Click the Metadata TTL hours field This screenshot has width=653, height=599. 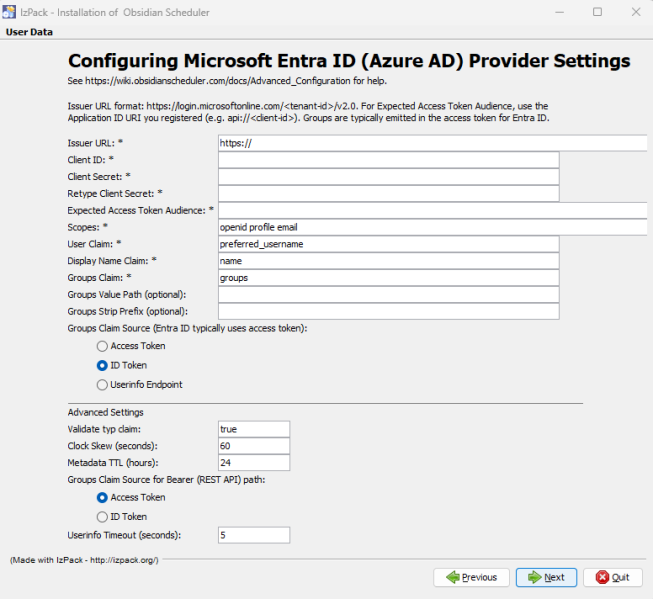click(x=254, y=463)
